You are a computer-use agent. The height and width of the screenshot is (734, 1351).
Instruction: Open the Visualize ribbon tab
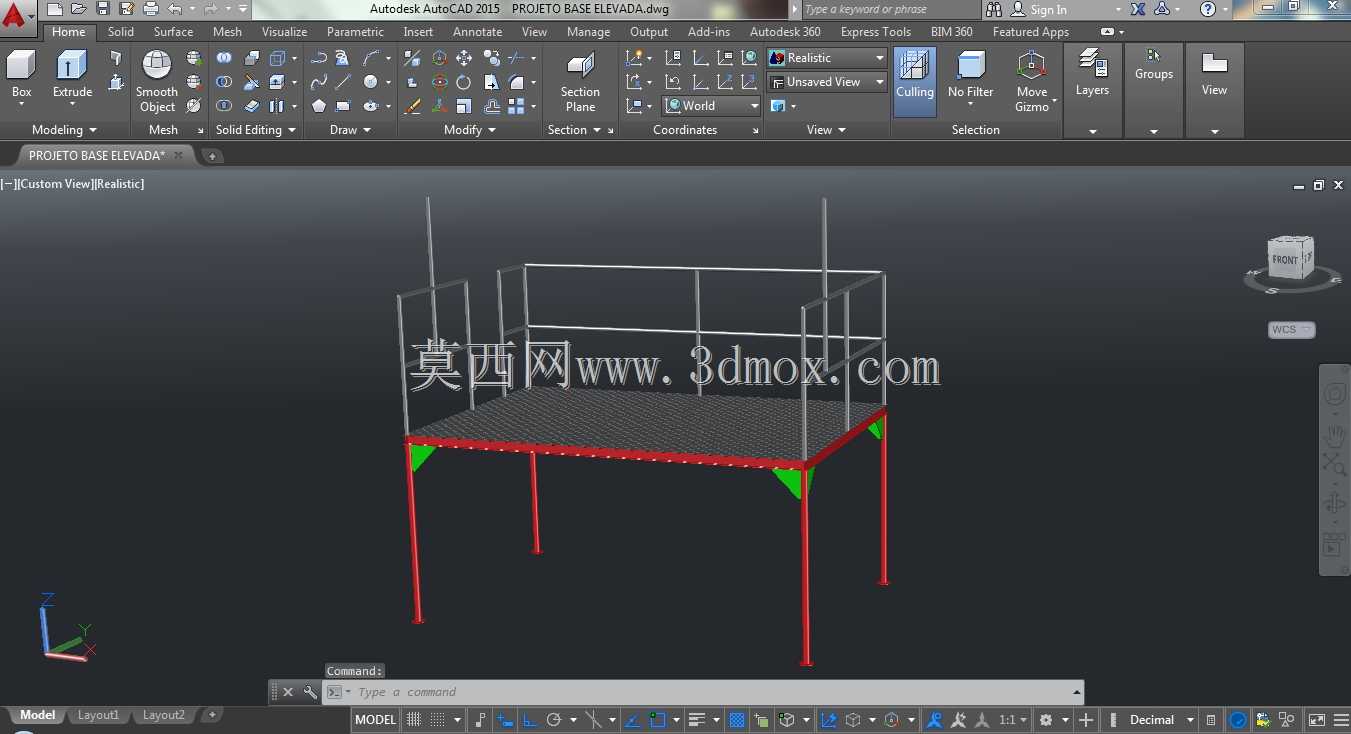tap(285, 32)
